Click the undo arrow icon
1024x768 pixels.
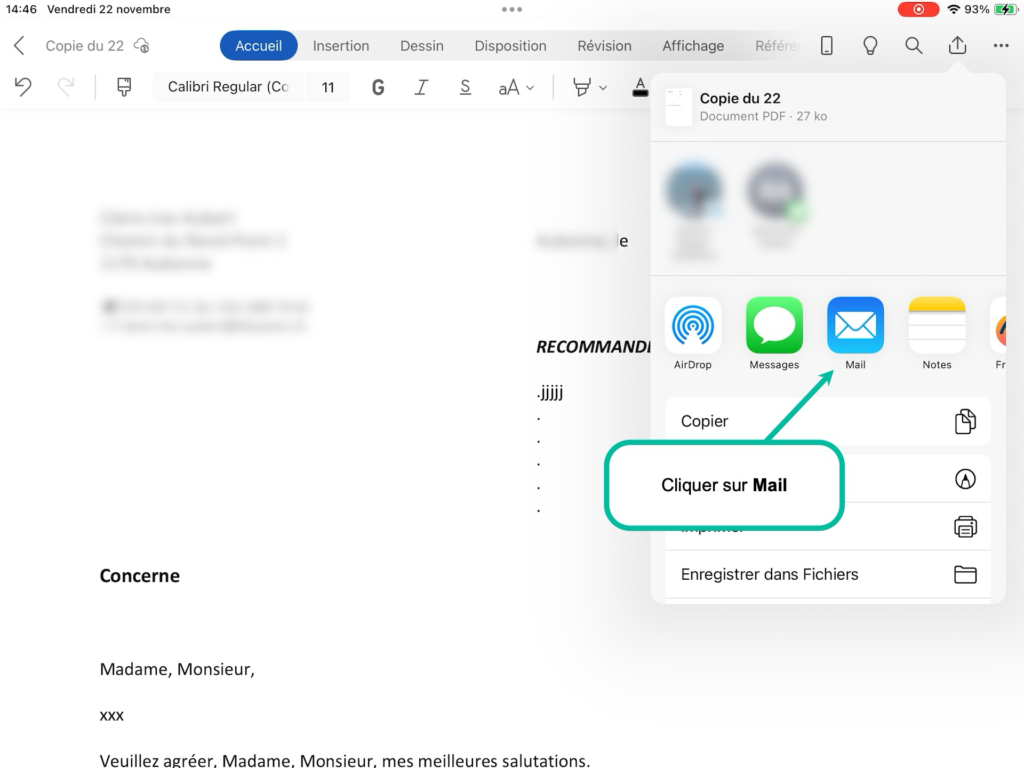23,87
